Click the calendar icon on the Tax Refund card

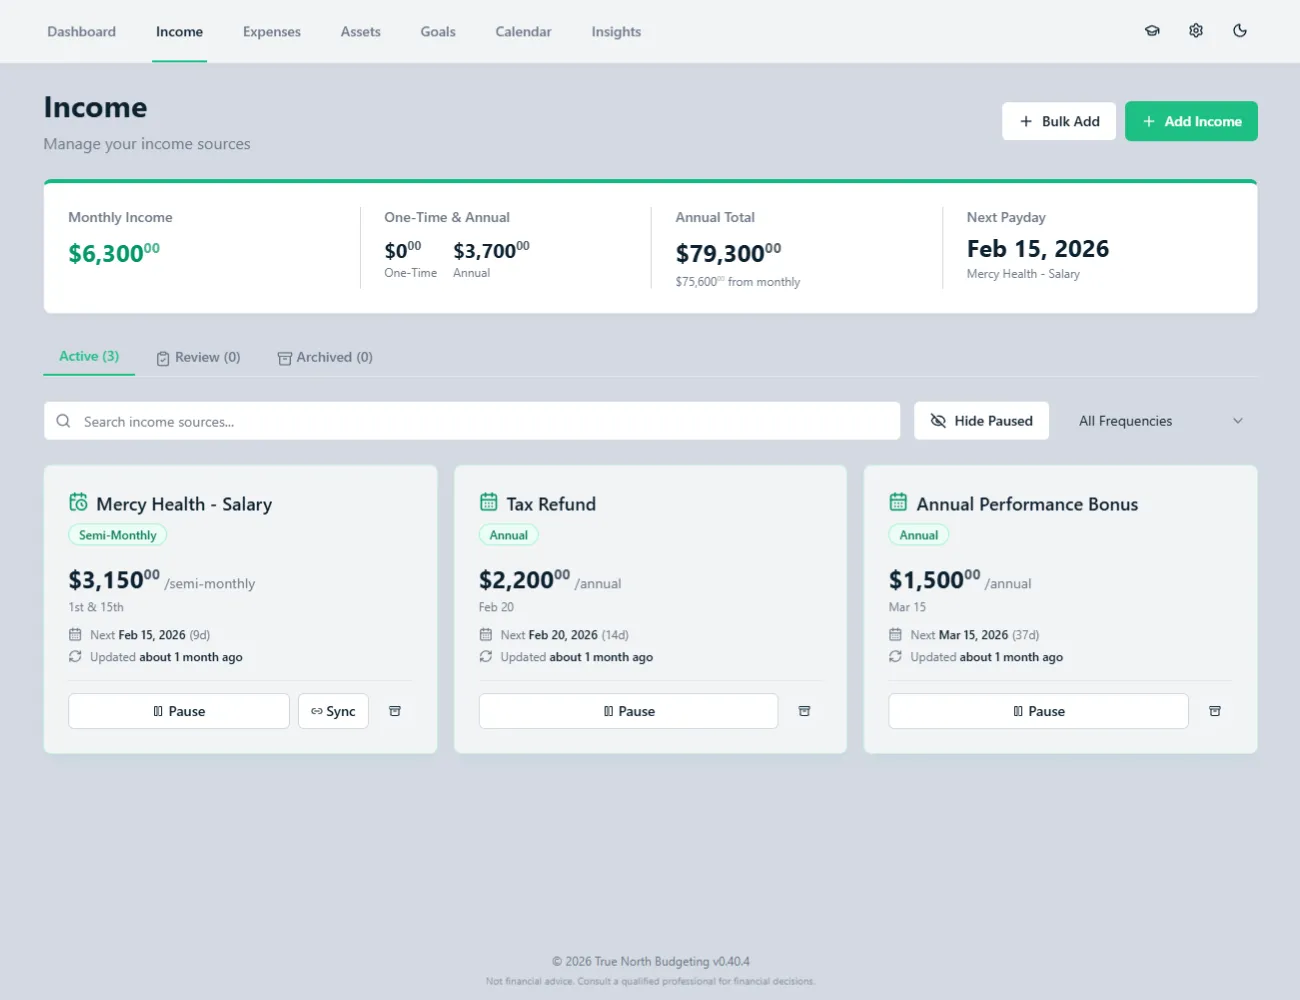click(x=489, y=503)
